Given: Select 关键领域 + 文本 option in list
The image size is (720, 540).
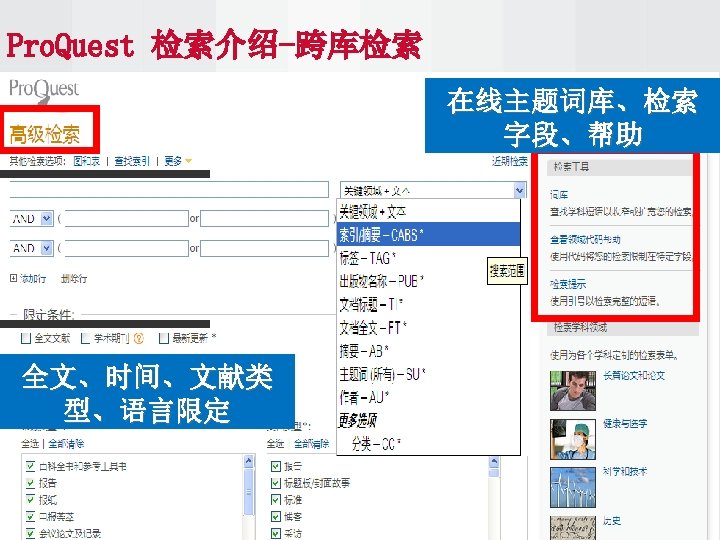Looking at the screenshot, I should (x=428, y=212).
